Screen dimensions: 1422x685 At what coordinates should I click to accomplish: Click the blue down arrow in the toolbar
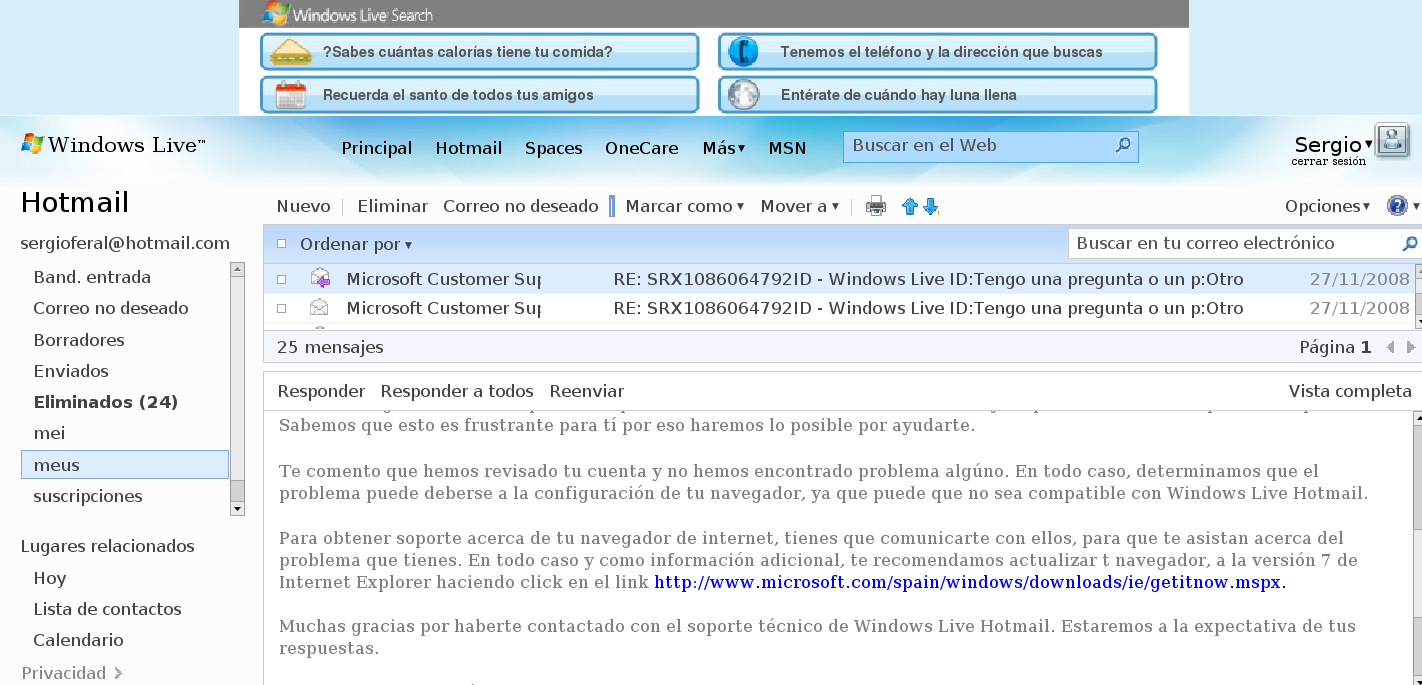coord(931,206)
